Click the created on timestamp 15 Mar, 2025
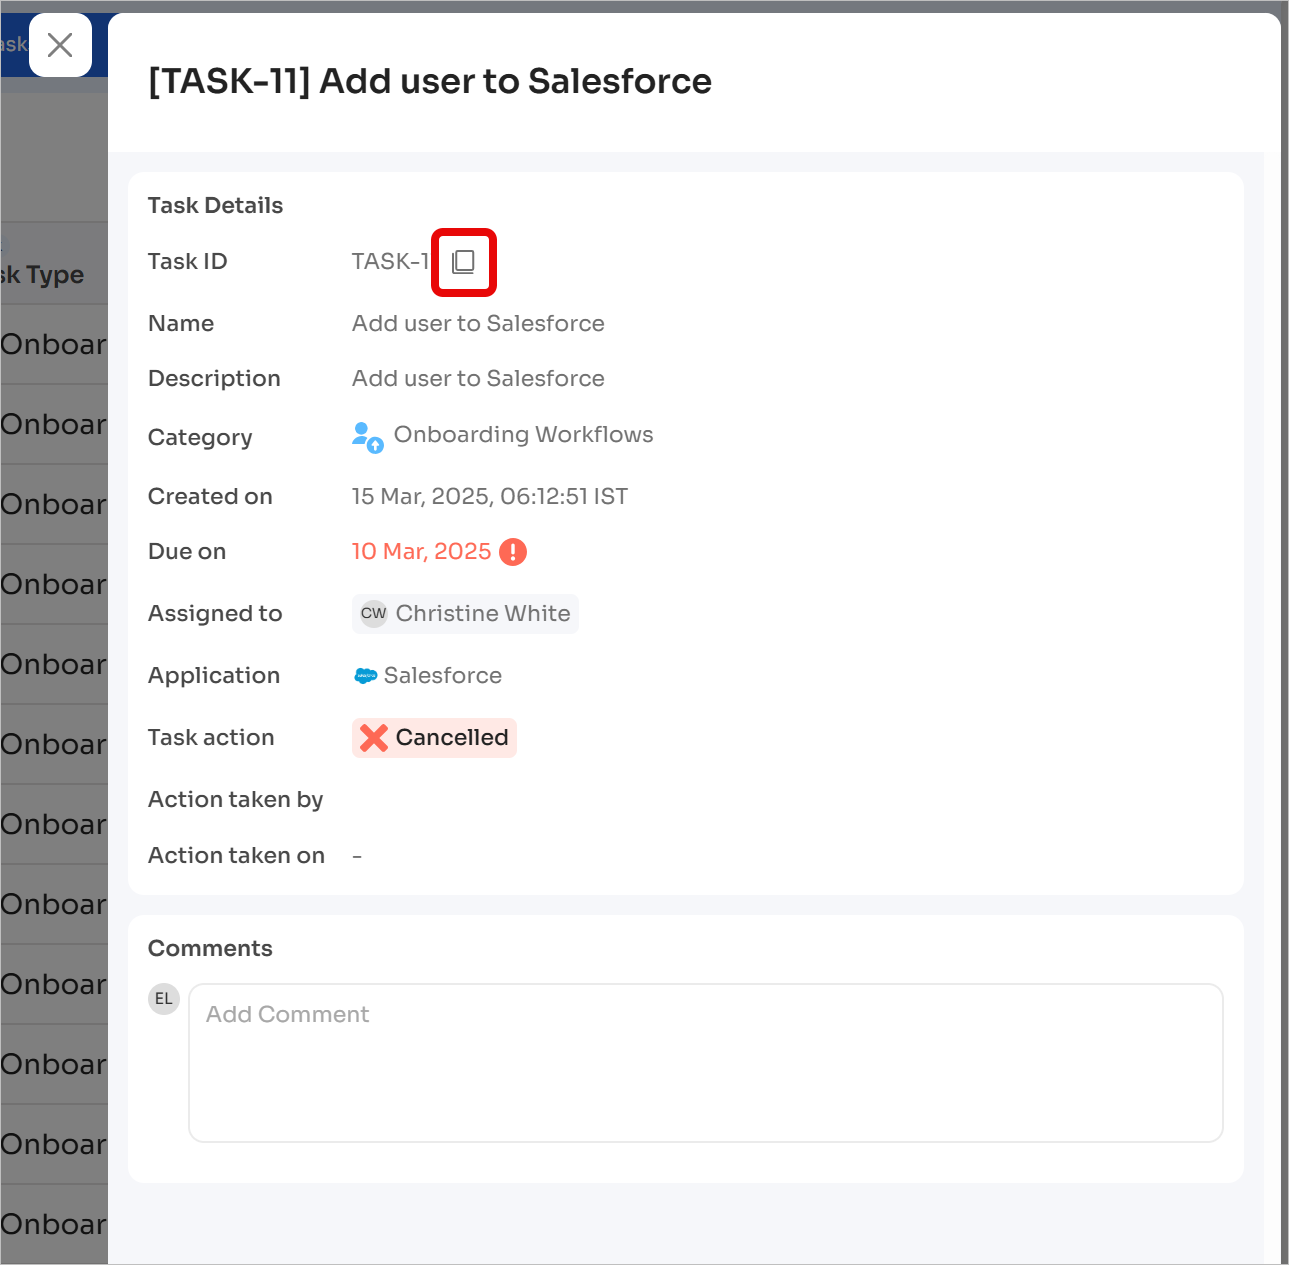The width and height of the screenshot is (1289, 1265). (x=490, y=497)
